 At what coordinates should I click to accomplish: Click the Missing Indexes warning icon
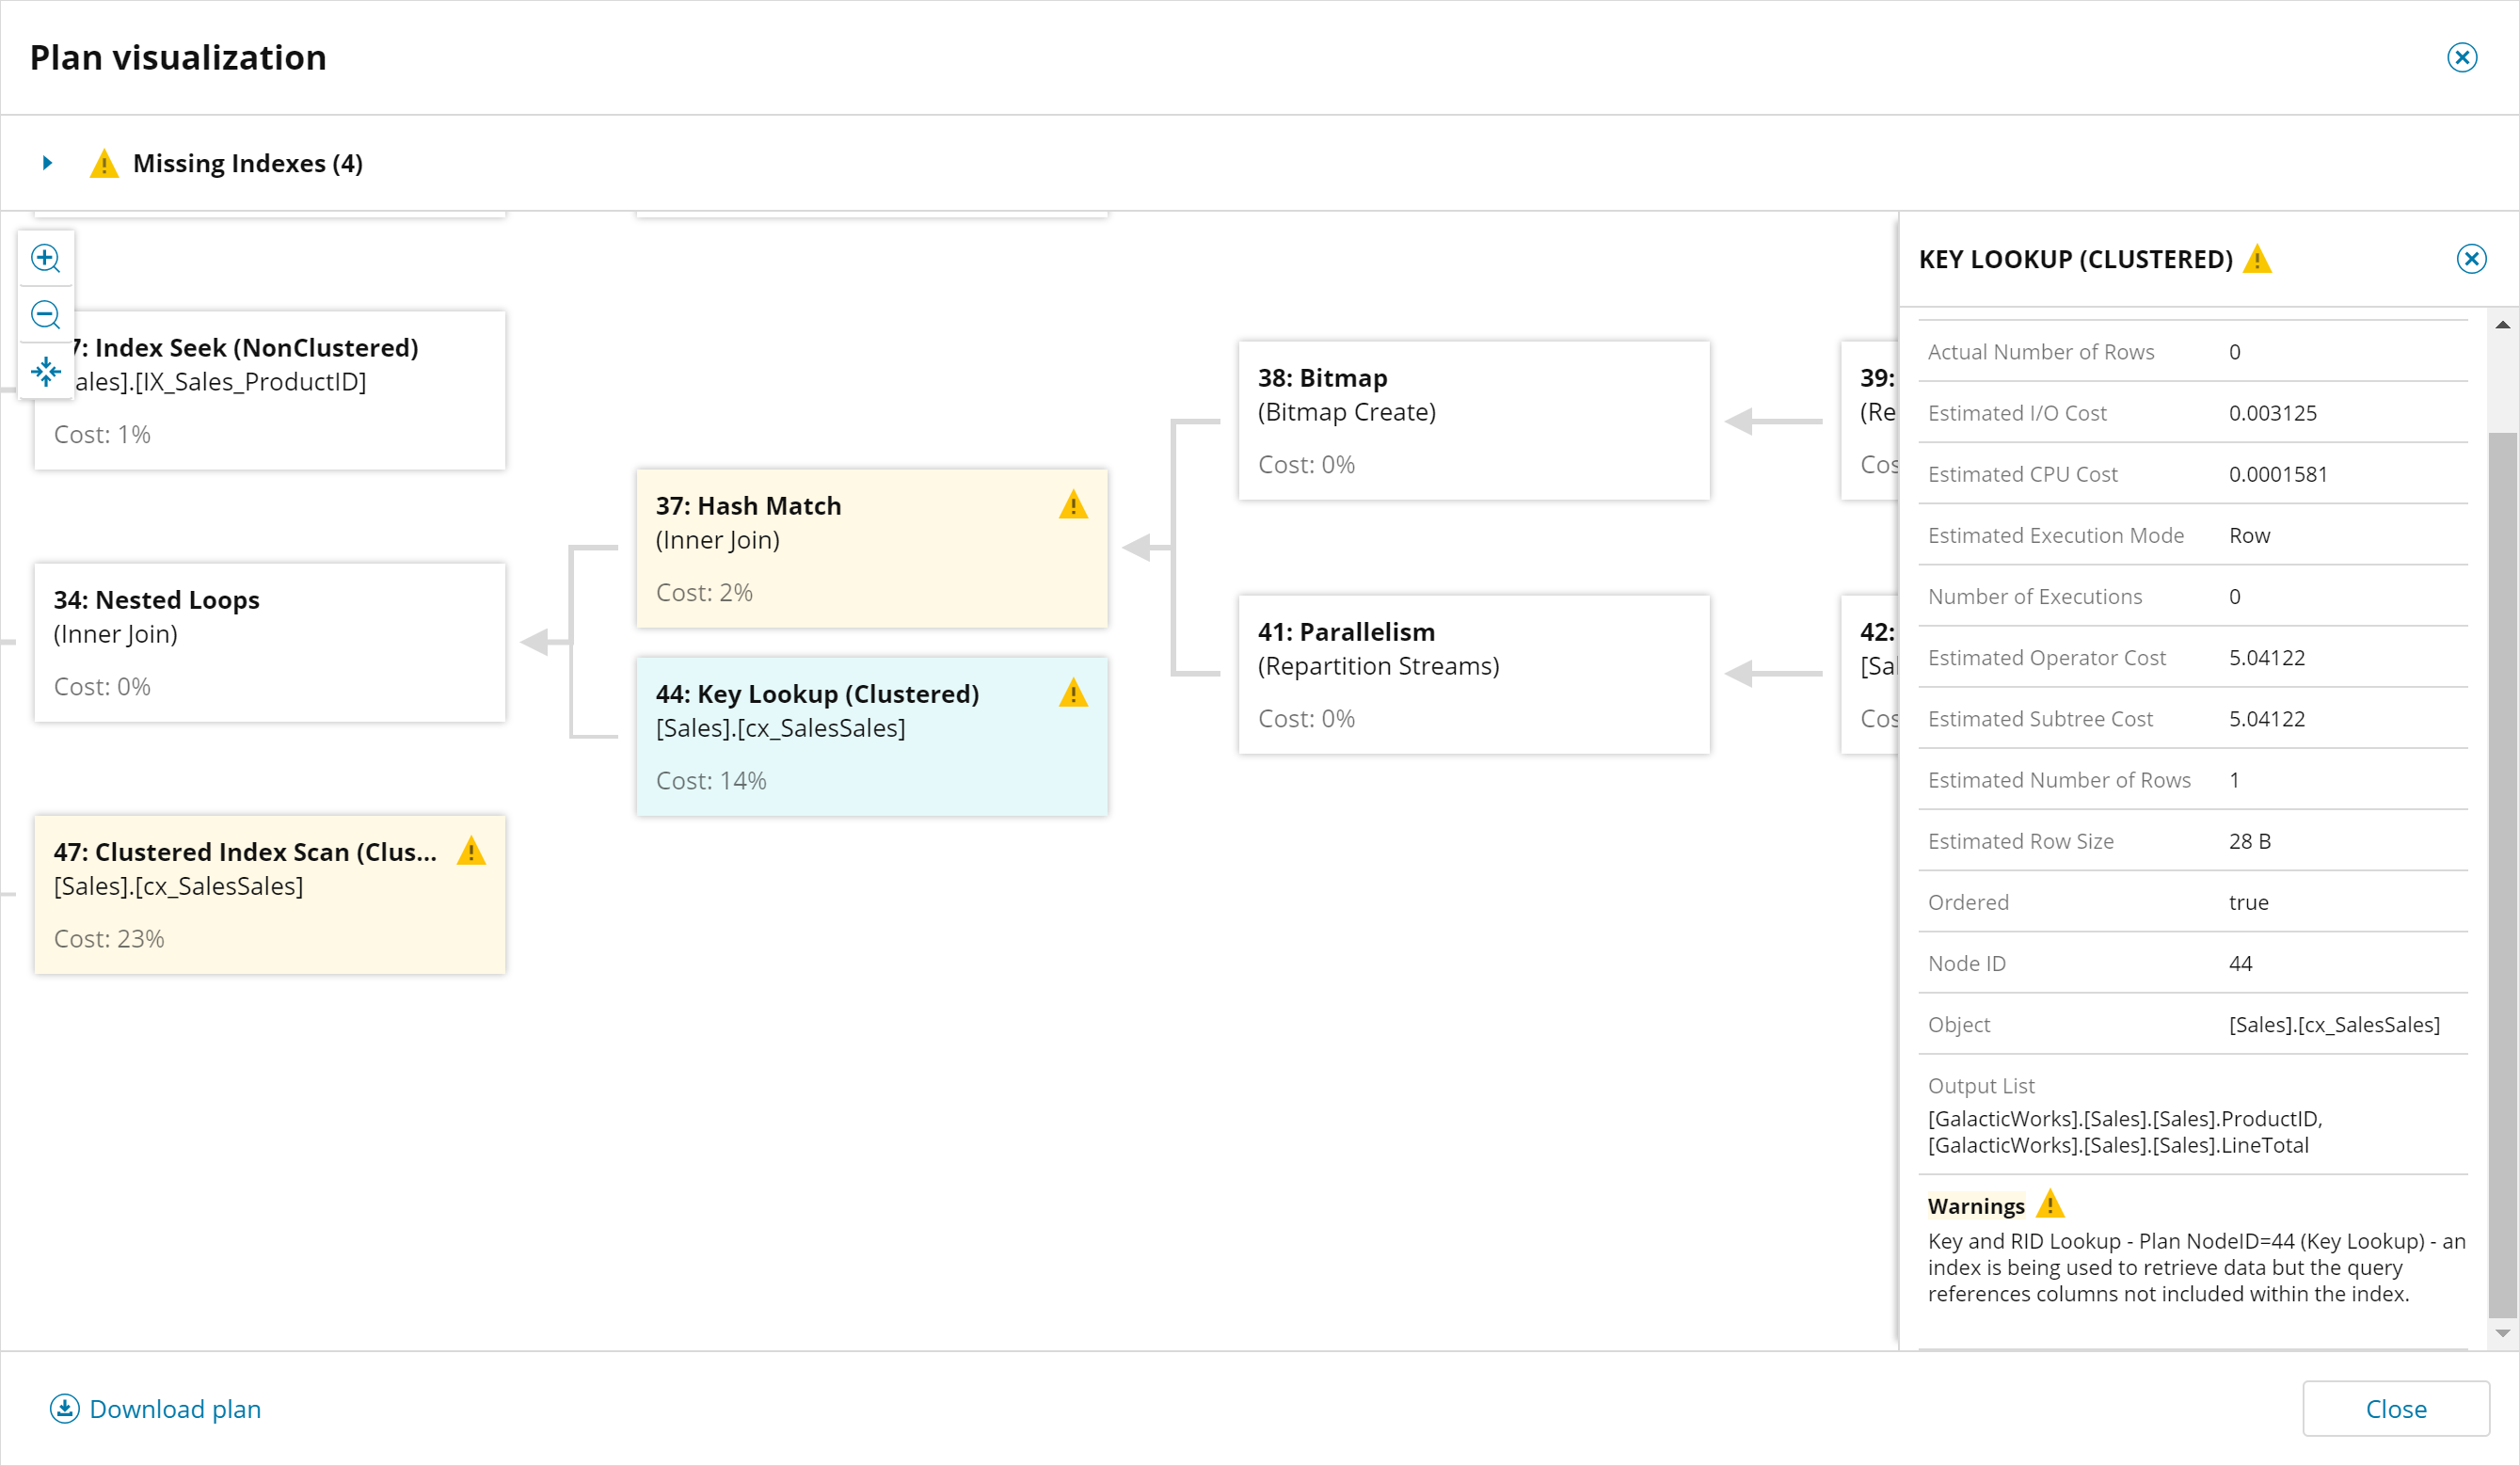pos(104,163)
